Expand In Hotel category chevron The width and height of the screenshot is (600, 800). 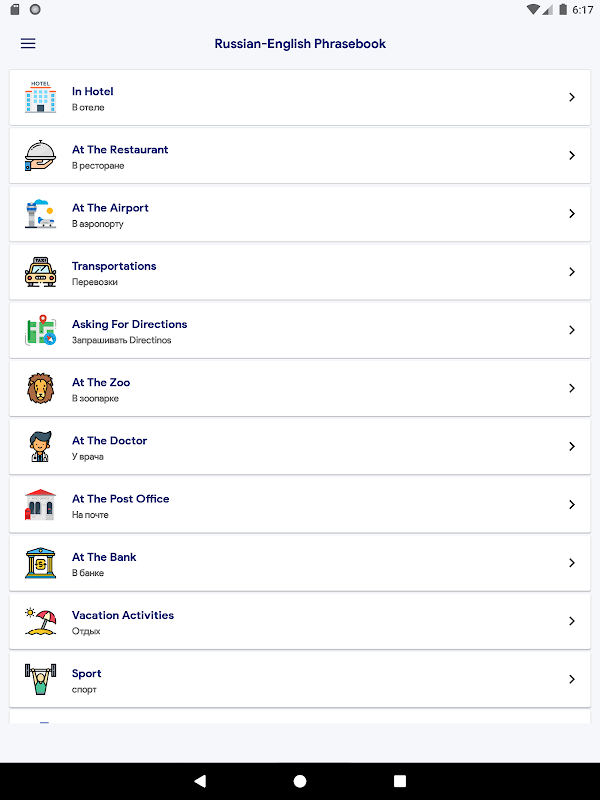click(572, 97)
